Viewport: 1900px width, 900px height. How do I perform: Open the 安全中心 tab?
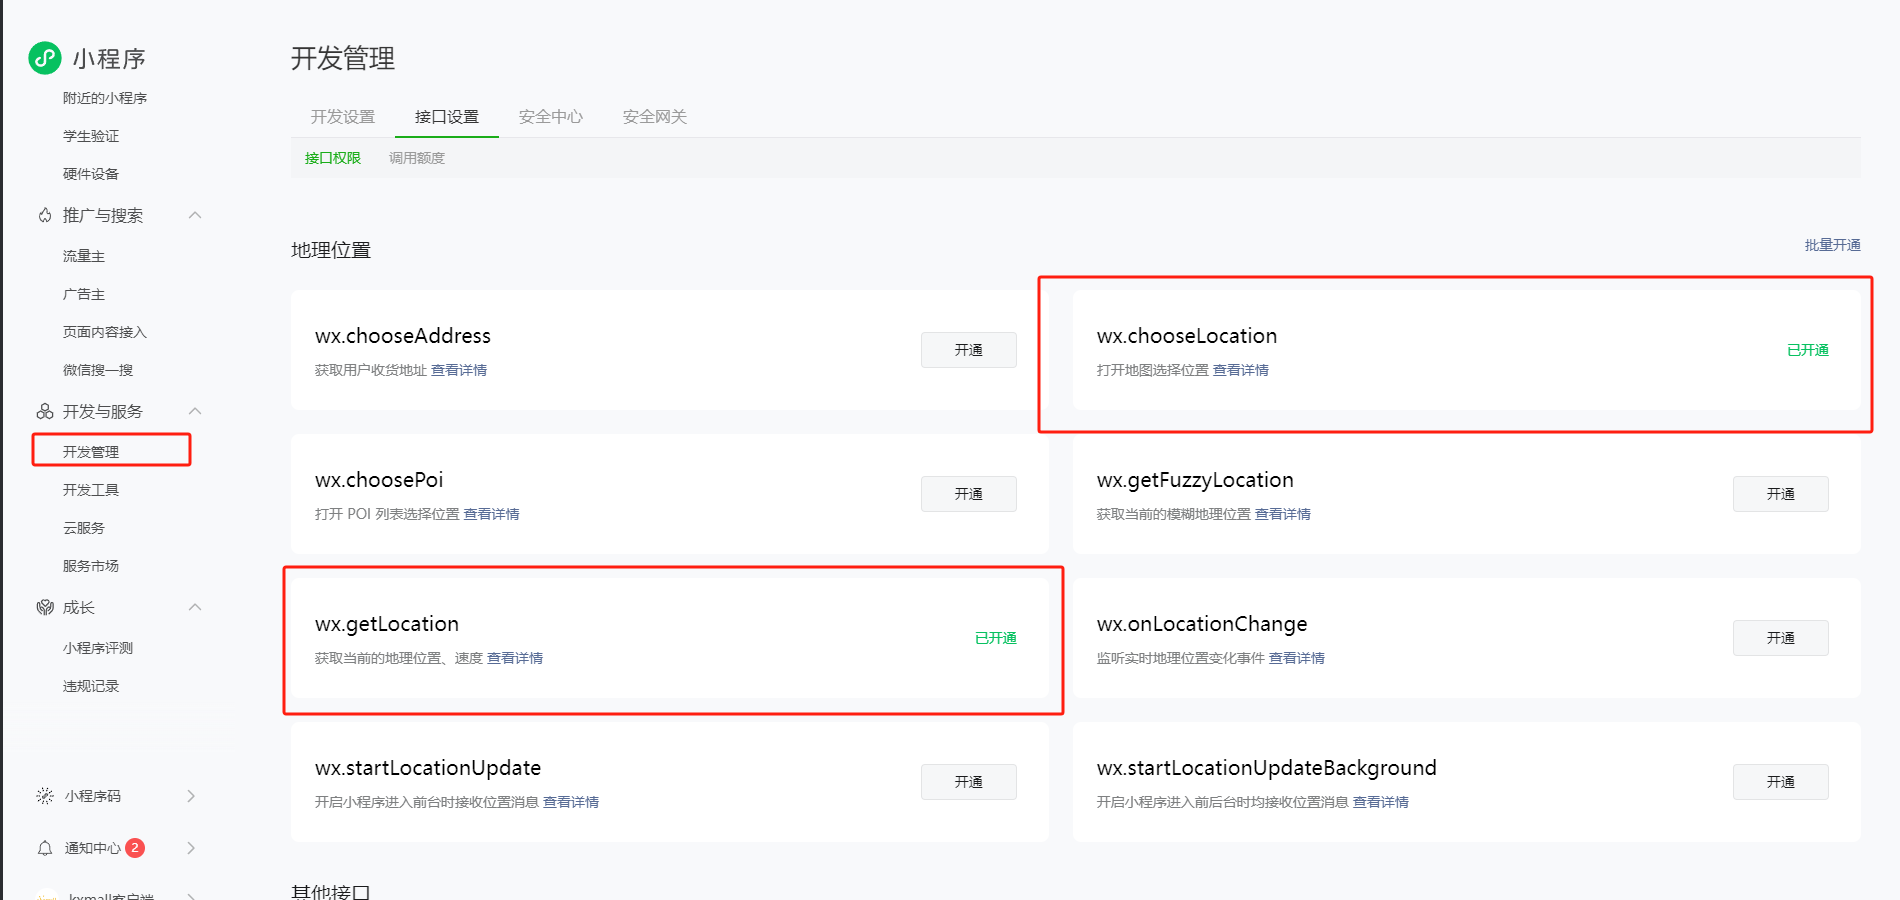click(550, 116)
